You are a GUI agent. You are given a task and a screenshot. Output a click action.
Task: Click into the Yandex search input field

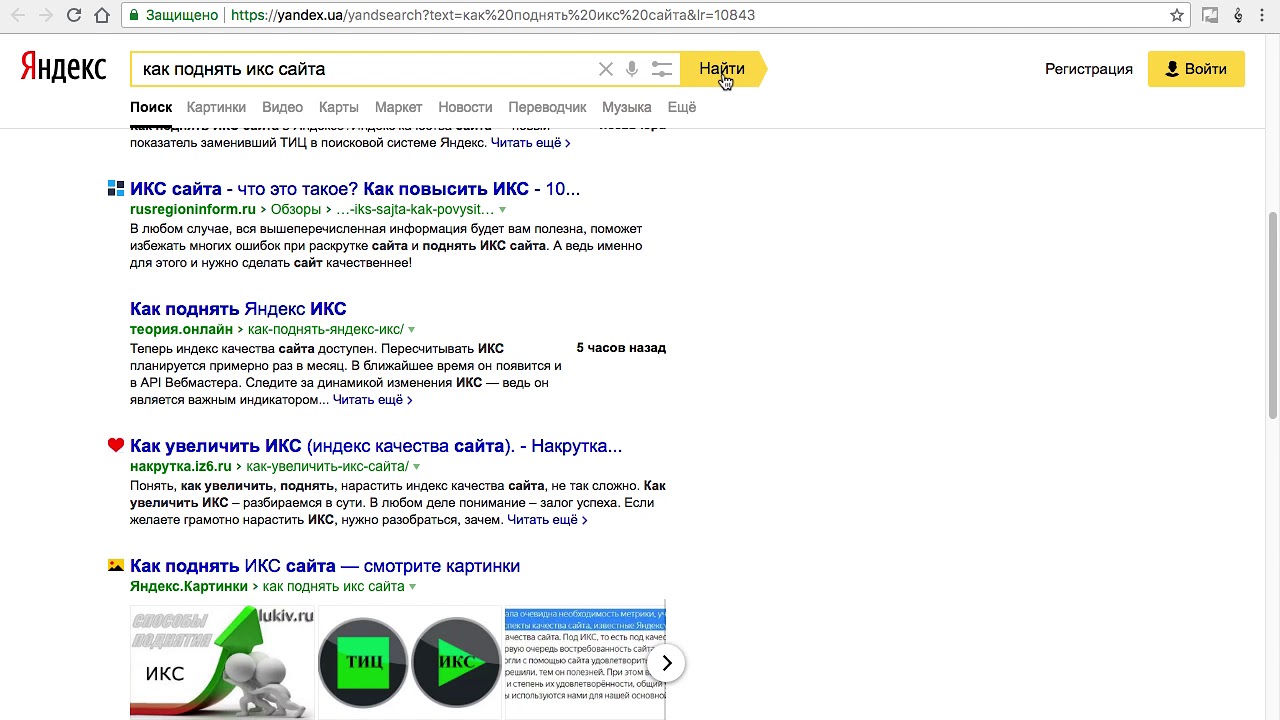coord(365,69)
